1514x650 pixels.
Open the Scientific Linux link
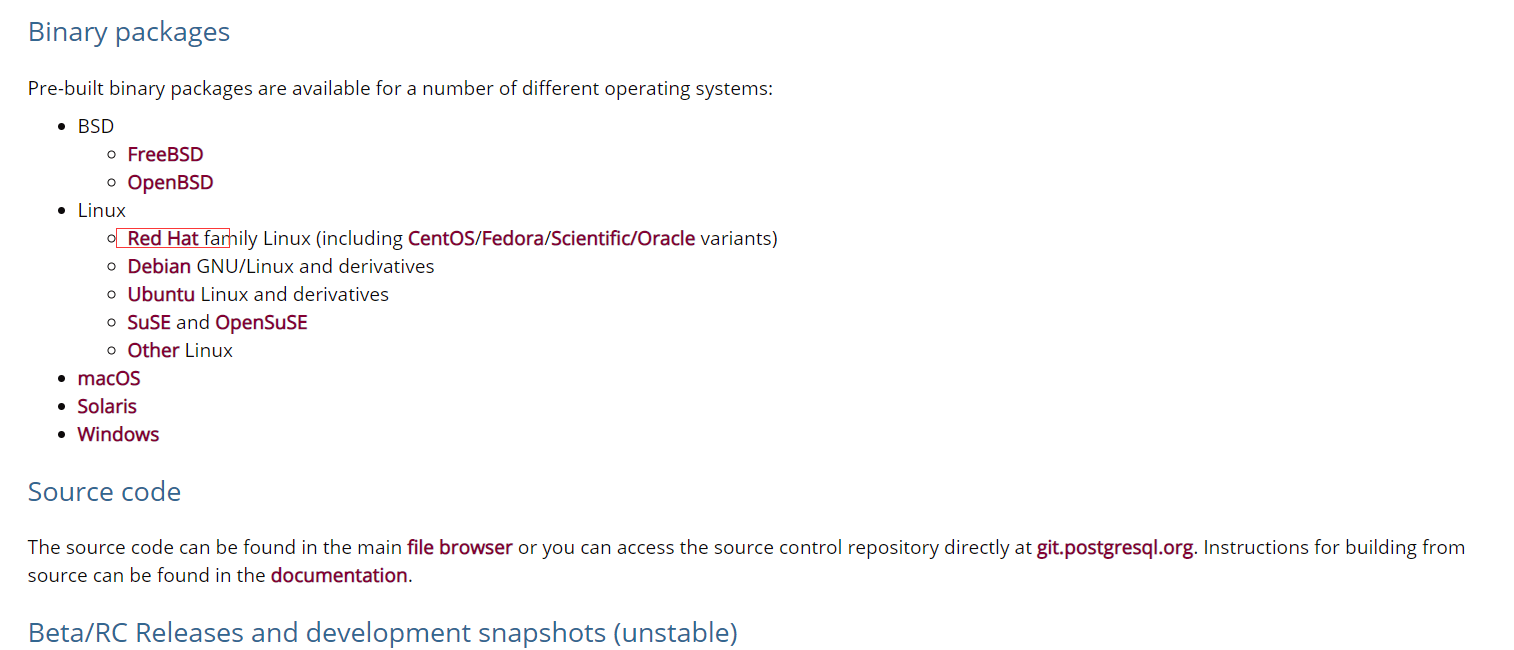click(591, 238)
